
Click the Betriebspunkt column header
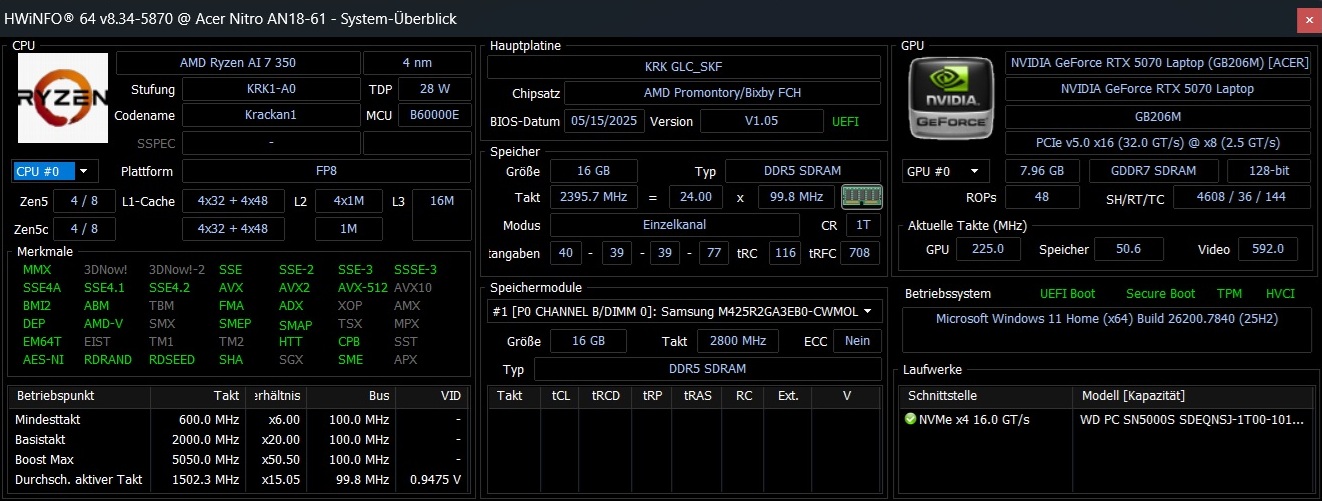54,396
